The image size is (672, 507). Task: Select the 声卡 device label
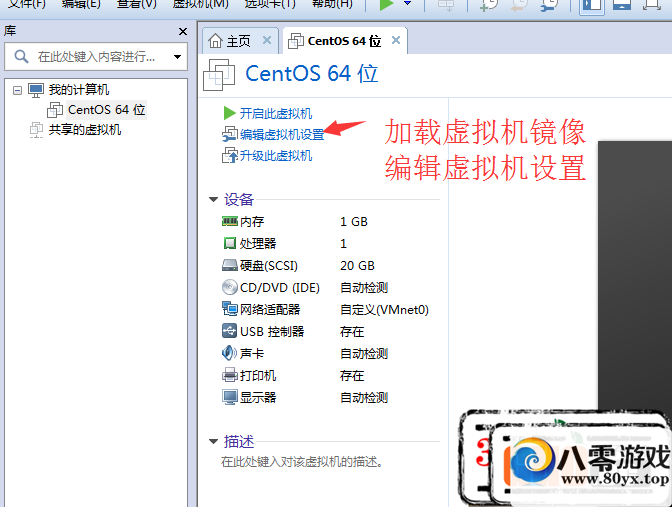click(x=252, y=354)
